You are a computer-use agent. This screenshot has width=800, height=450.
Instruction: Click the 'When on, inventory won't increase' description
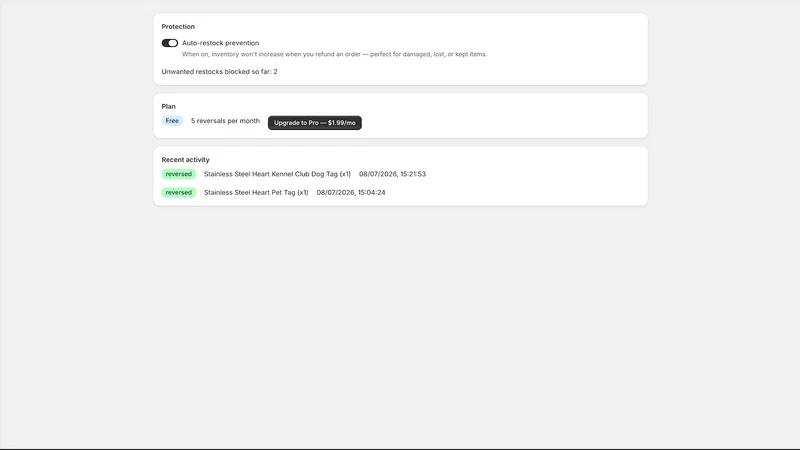pyautogui.click(x=335, y=54)
